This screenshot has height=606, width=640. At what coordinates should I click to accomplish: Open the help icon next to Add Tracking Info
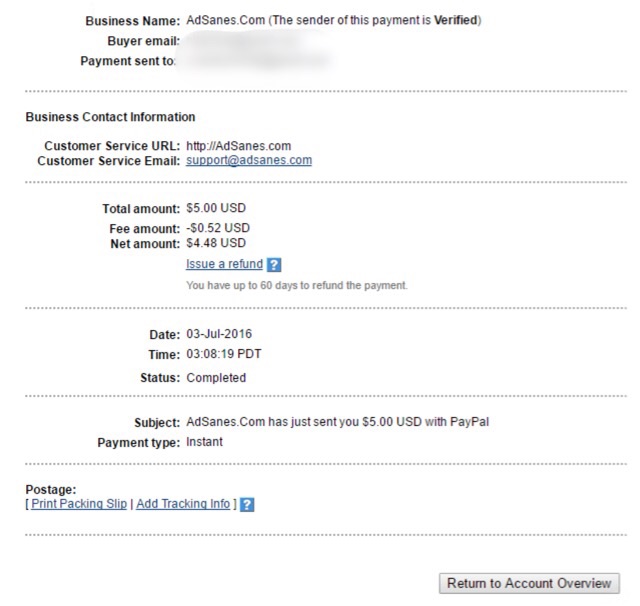[x=247, y=505]
